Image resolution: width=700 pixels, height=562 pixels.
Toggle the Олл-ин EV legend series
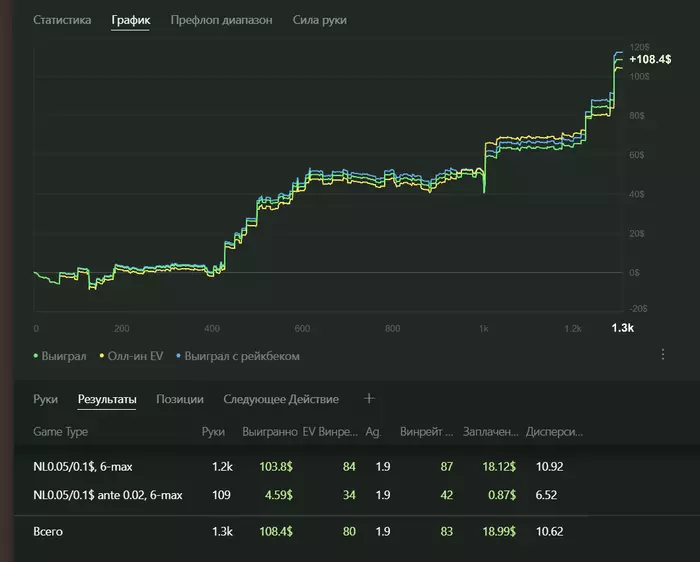pyautogui.click(x=131, y=356)
